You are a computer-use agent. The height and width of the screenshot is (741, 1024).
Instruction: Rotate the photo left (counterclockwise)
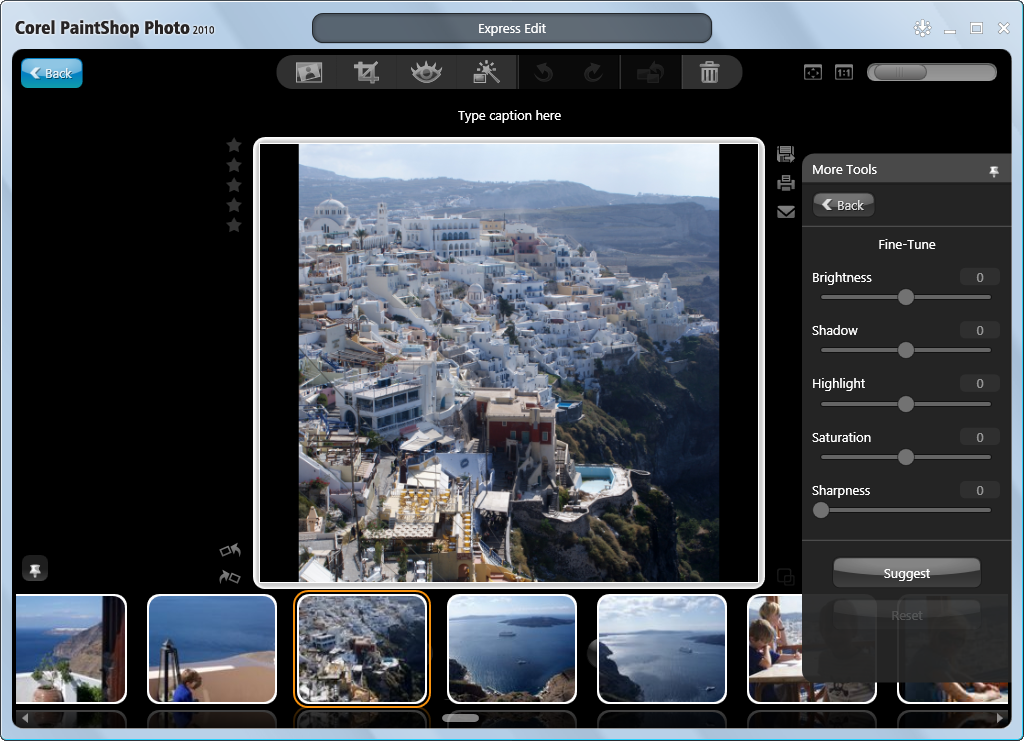[230, 550]
